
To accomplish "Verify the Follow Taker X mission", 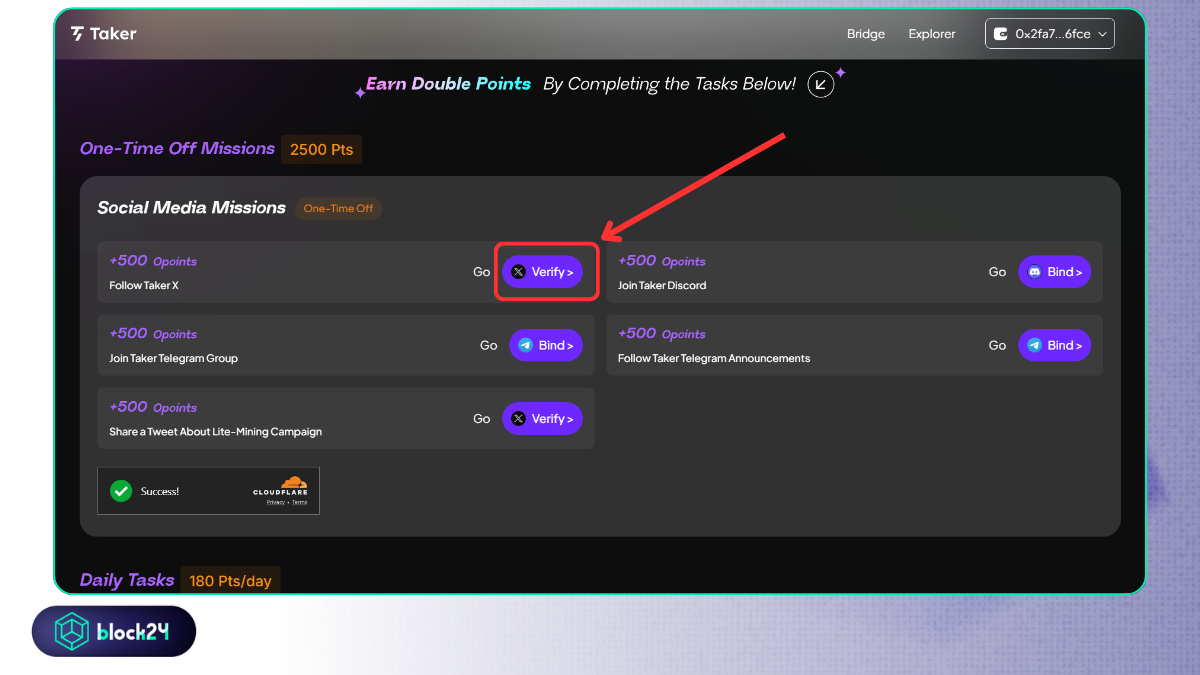I will [542, 272].
